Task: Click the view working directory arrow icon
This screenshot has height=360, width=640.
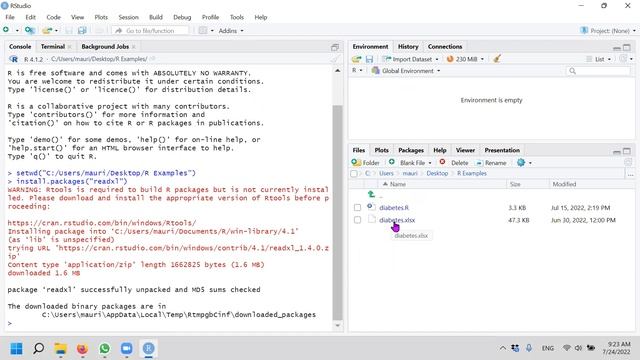Action: pos(152,59)
